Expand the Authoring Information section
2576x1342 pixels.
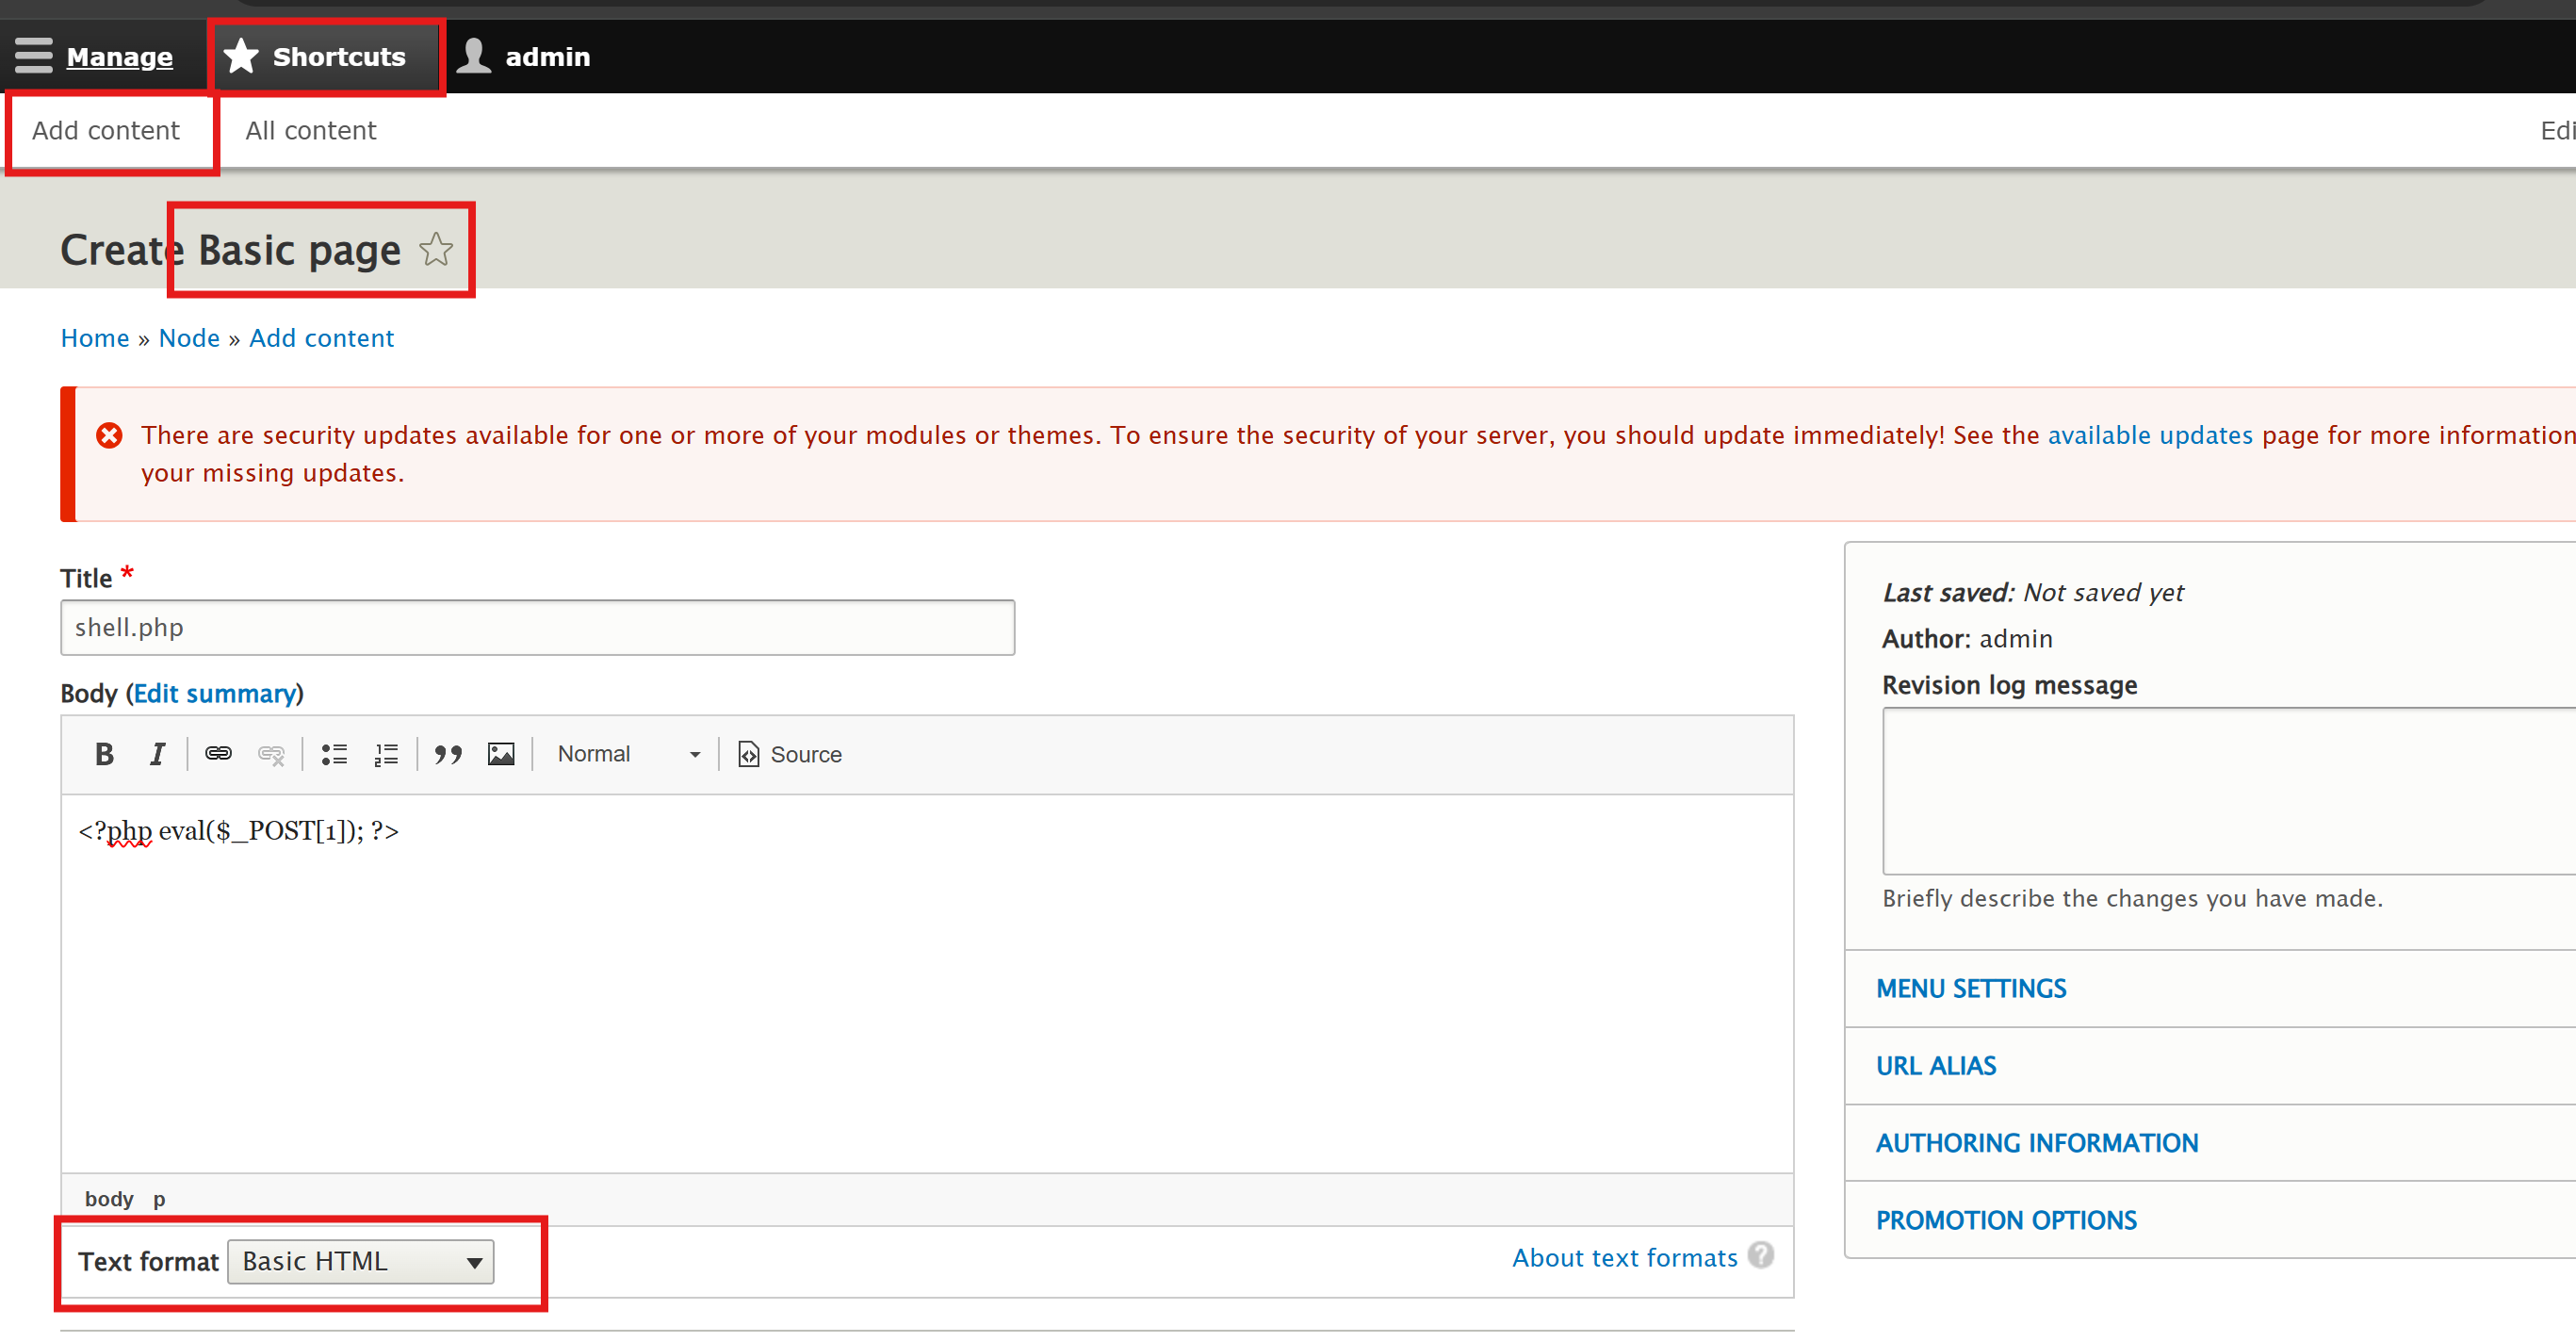[x=2036, y=1143]
